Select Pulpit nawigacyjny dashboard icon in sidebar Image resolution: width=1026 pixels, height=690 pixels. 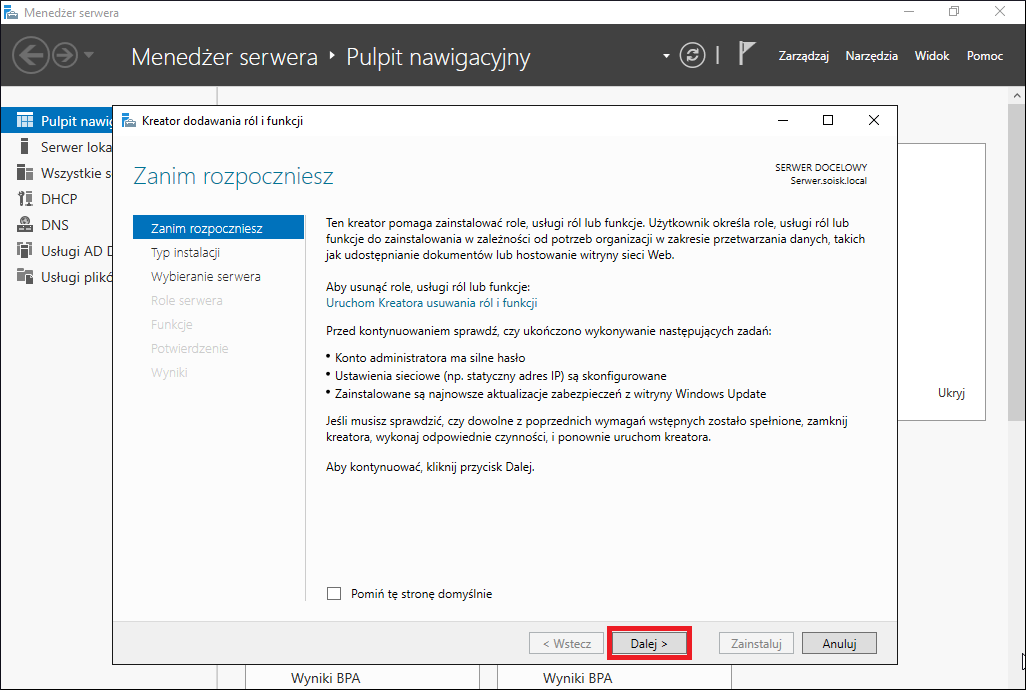(25, 120)
